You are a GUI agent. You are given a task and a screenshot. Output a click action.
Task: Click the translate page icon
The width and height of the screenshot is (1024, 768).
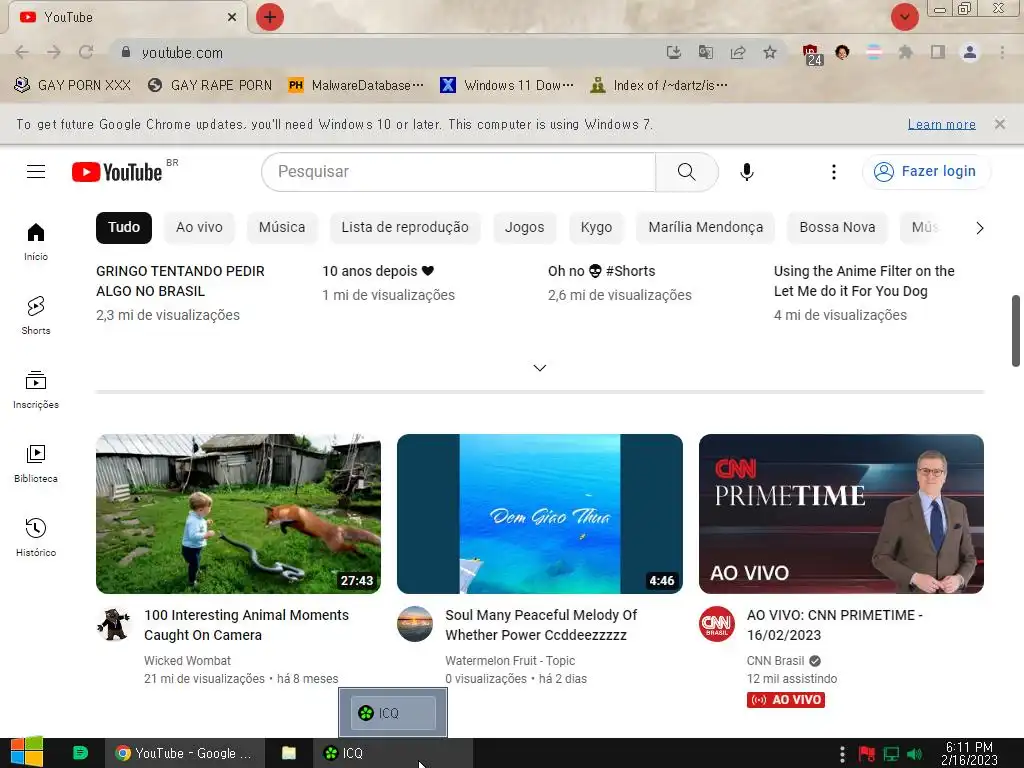pos(705,52)
